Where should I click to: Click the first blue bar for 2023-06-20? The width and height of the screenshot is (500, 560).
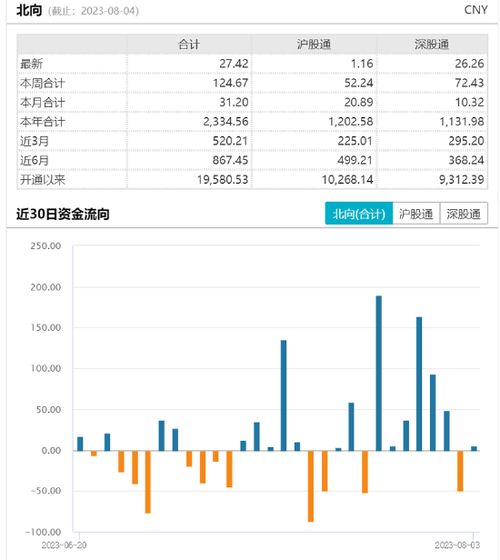click(80, 444)
